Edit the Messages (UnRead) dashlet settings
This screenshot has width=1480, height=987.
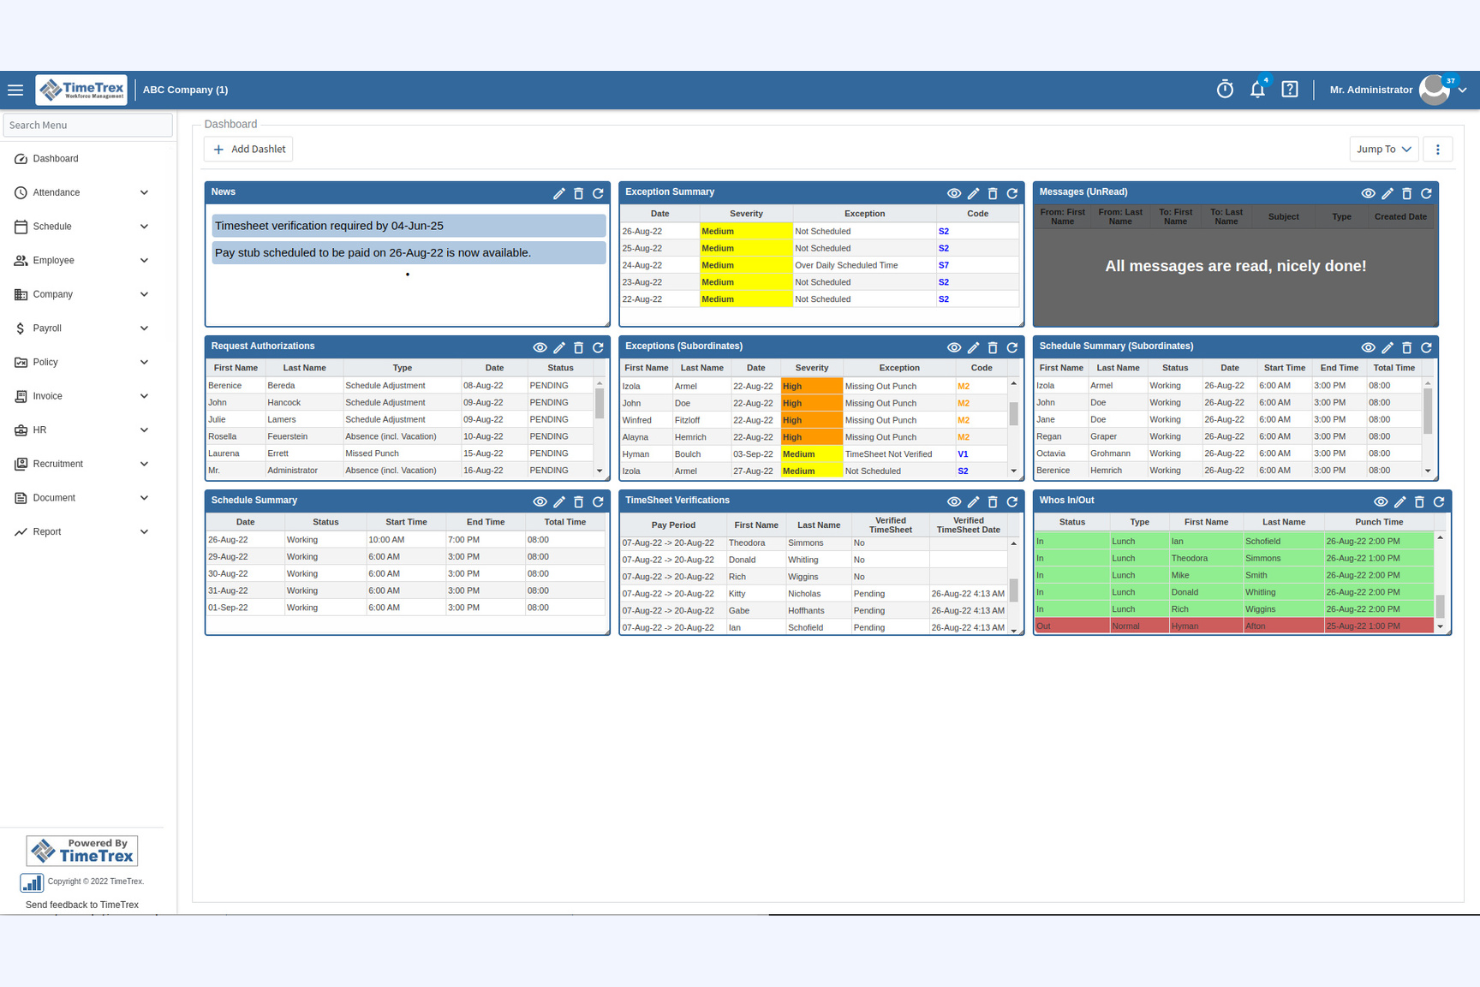point(1387,193)
